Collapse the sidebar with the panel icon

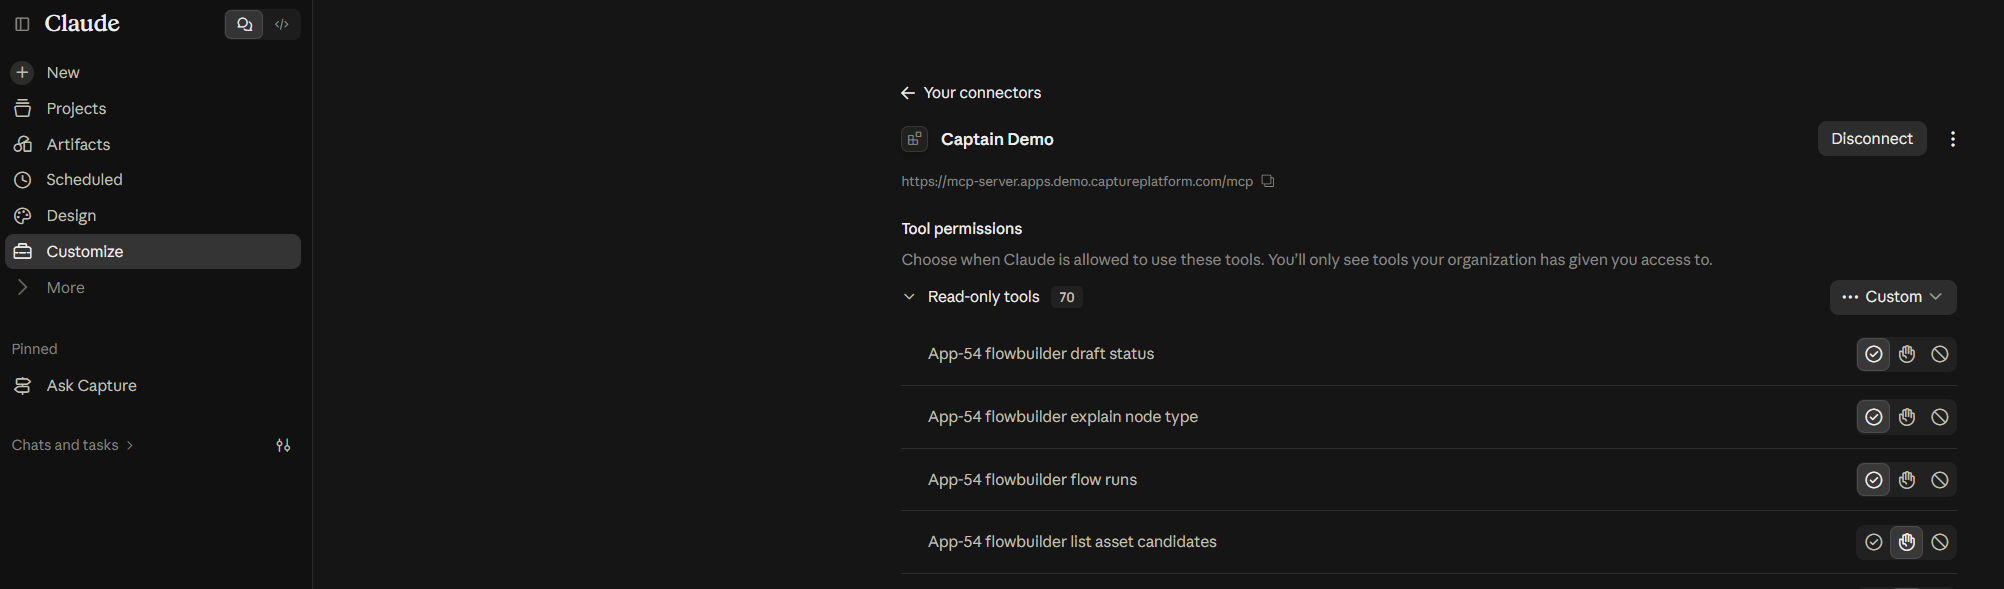coord(22,24)
